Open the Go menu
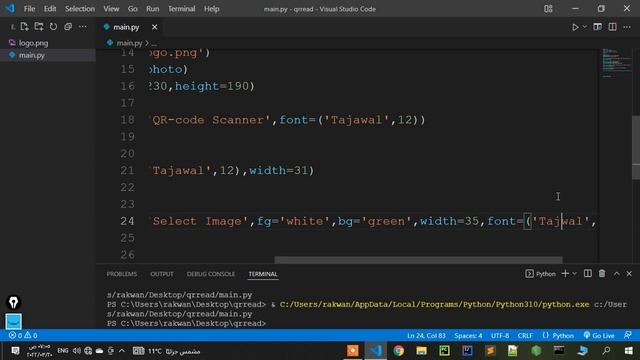Viewport: 640px width, 360px height. point(133,9)
